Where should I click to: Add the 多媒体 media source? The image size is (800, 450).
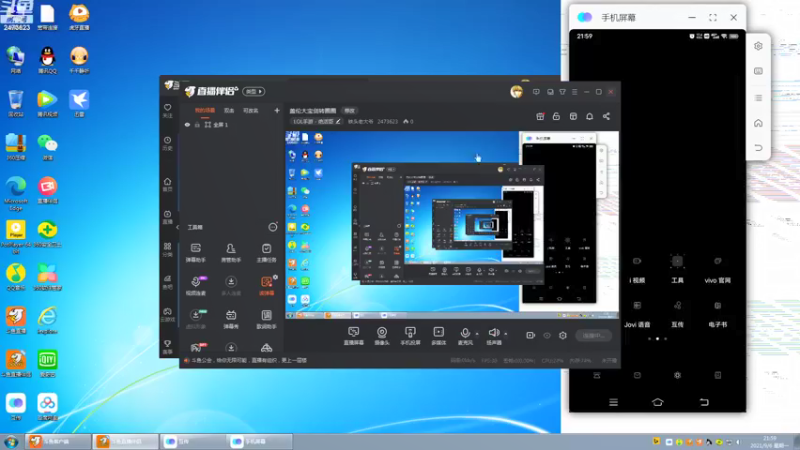click(438, 336)
